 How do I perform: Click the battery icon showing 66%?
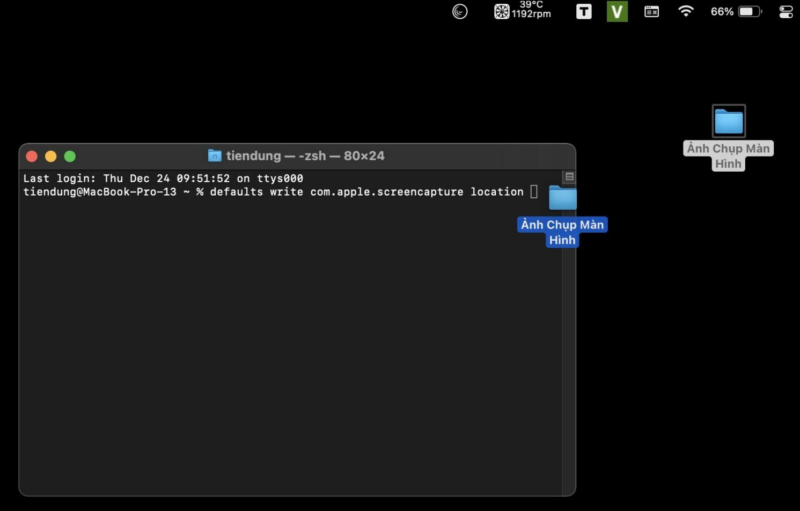(750, 12)
